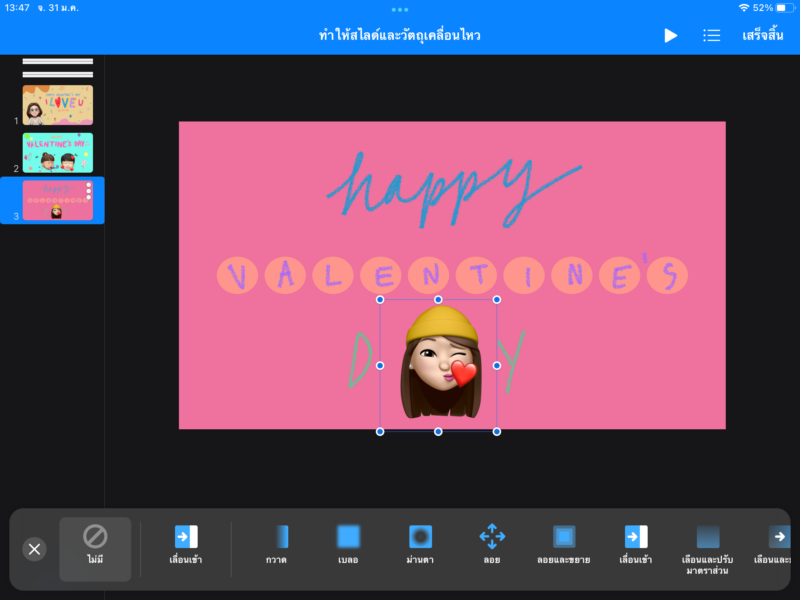Select the ม่านตา (Iris) effect

click(420, 545)
